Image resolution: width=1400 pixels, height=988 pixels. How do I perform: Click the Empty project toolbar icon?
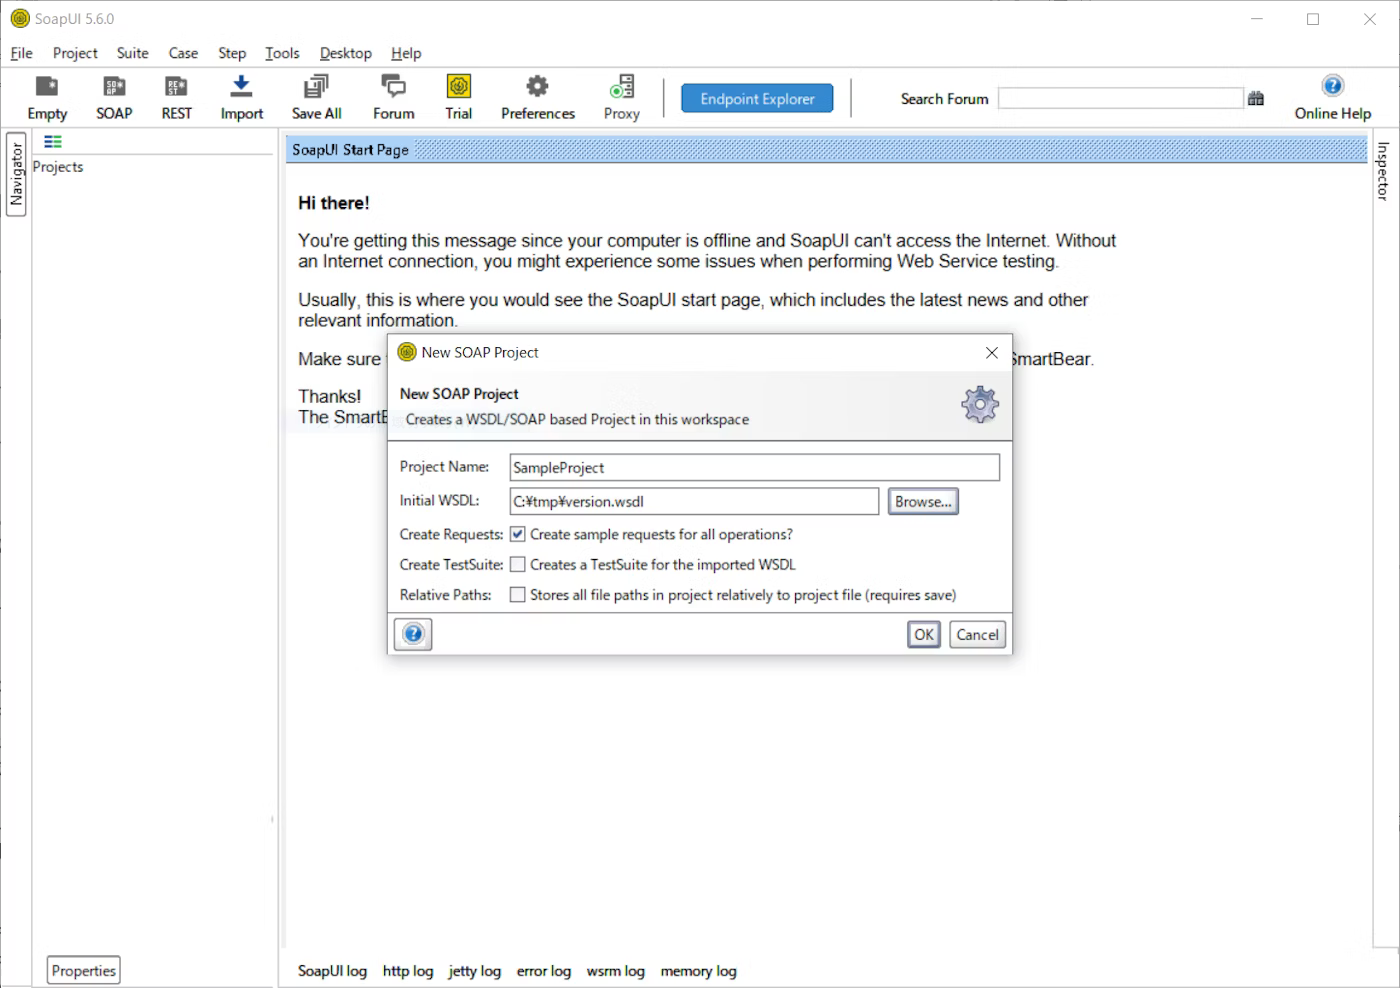click(x=47, y=88)
